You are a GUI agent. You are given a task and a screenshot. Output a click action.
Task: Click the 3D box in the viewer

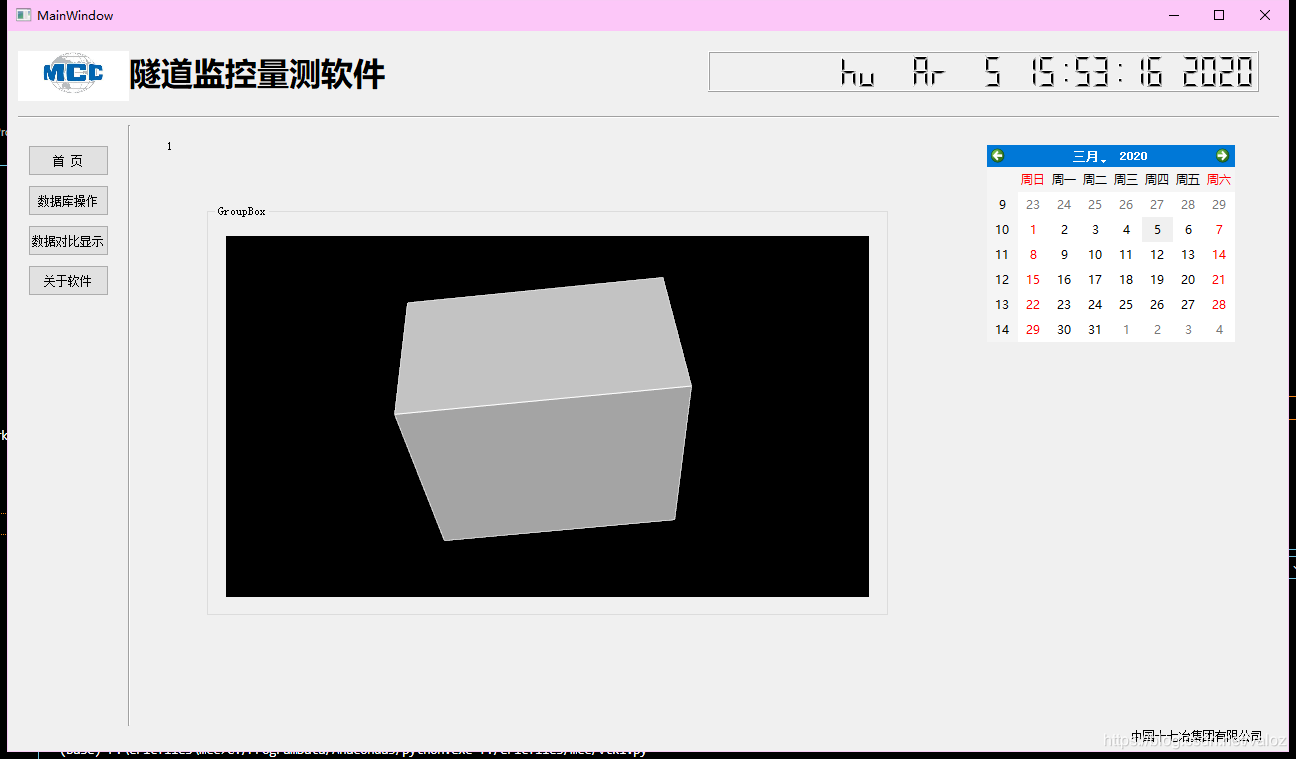[x=543, y=409]
